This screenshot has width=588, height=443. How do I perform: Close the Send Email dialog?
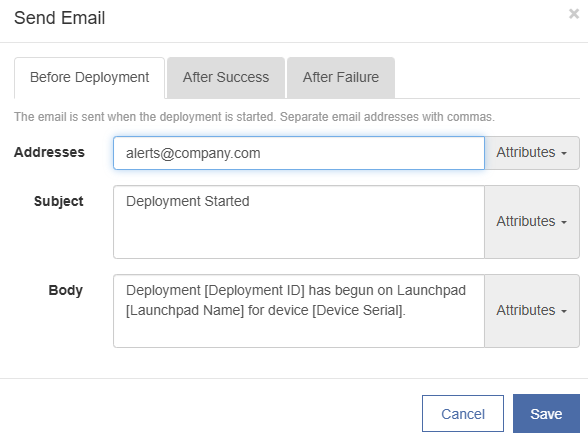574,14
